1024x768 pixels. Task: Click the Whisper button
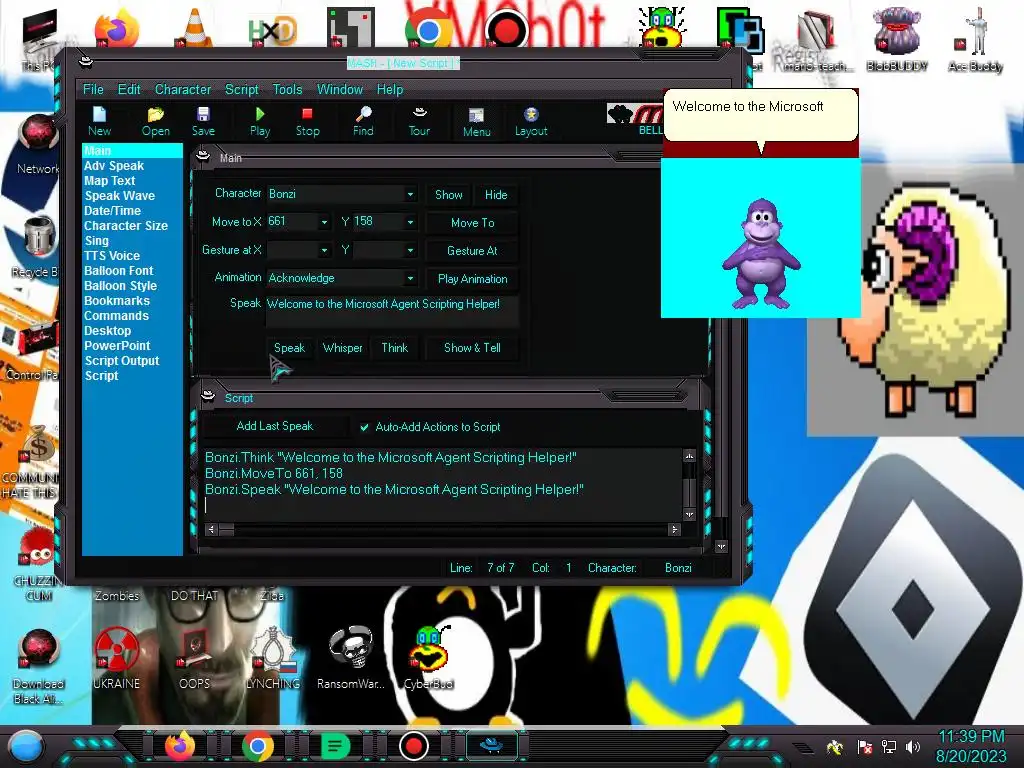click(x=342, y=348)
